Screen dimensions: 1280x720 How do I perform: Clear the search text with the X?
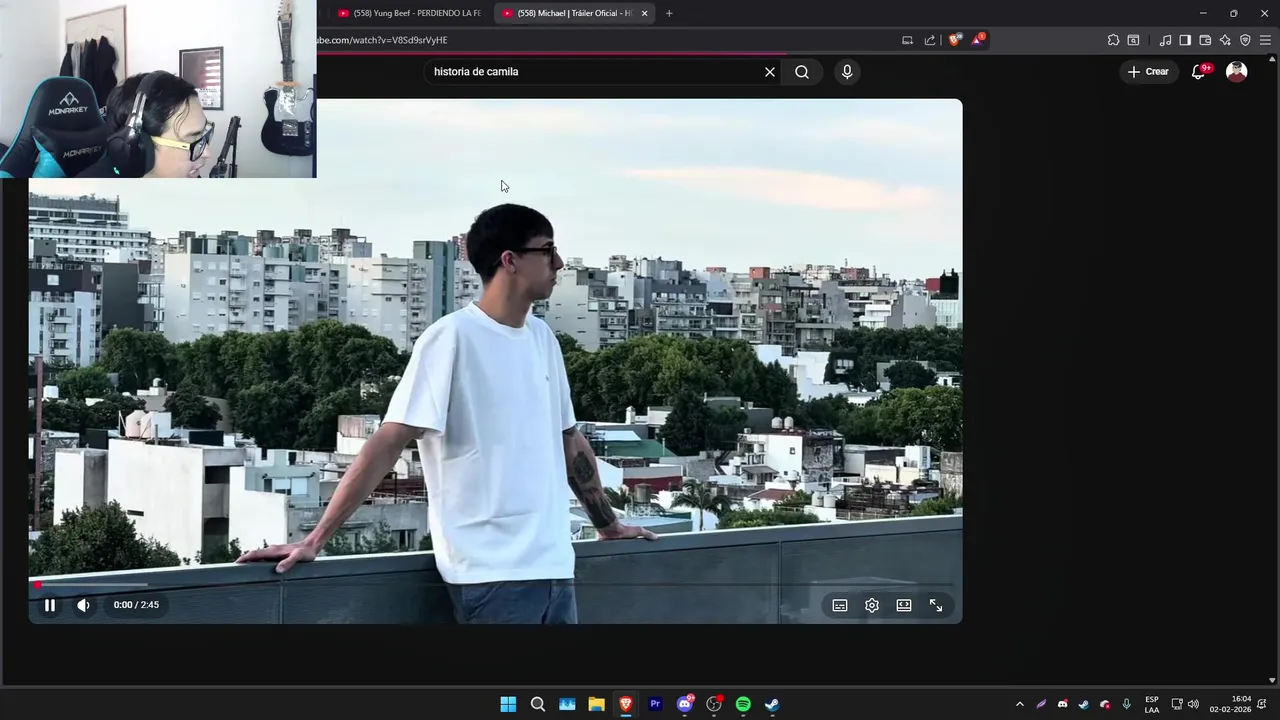pos(770,72)
